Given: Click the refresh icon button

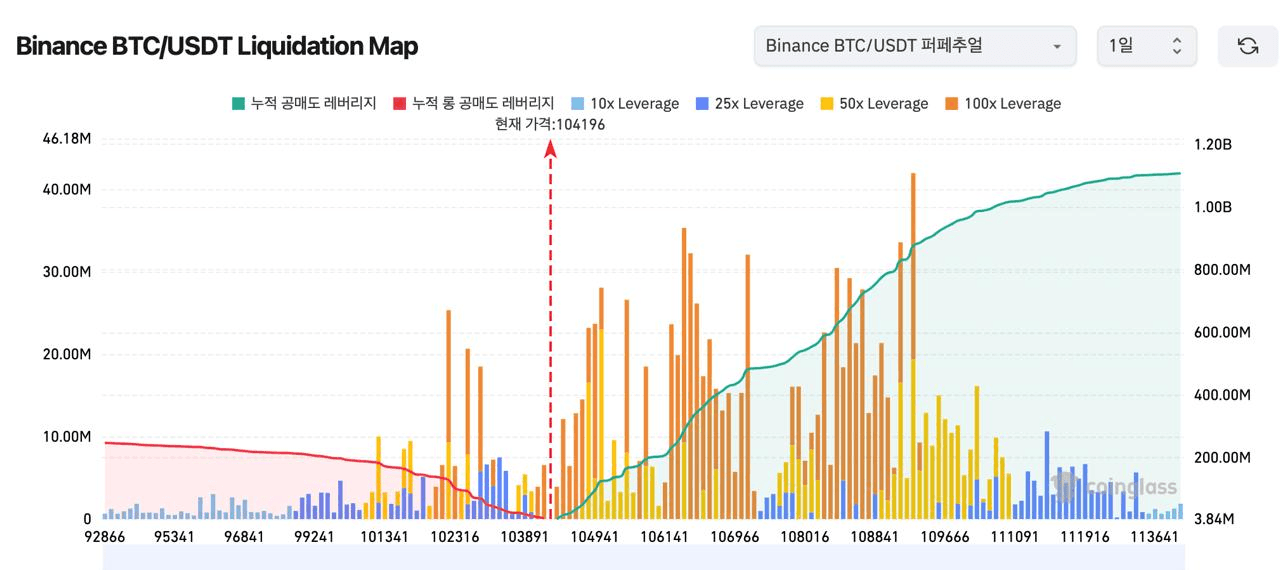Looking at the screenshot, I should tap(1248, 46).
